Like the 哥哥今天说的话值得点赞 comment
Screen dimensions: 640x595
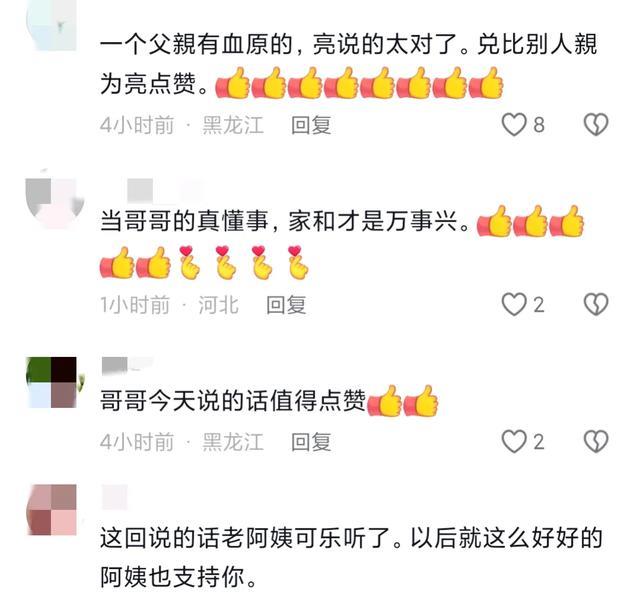(514, 442)
